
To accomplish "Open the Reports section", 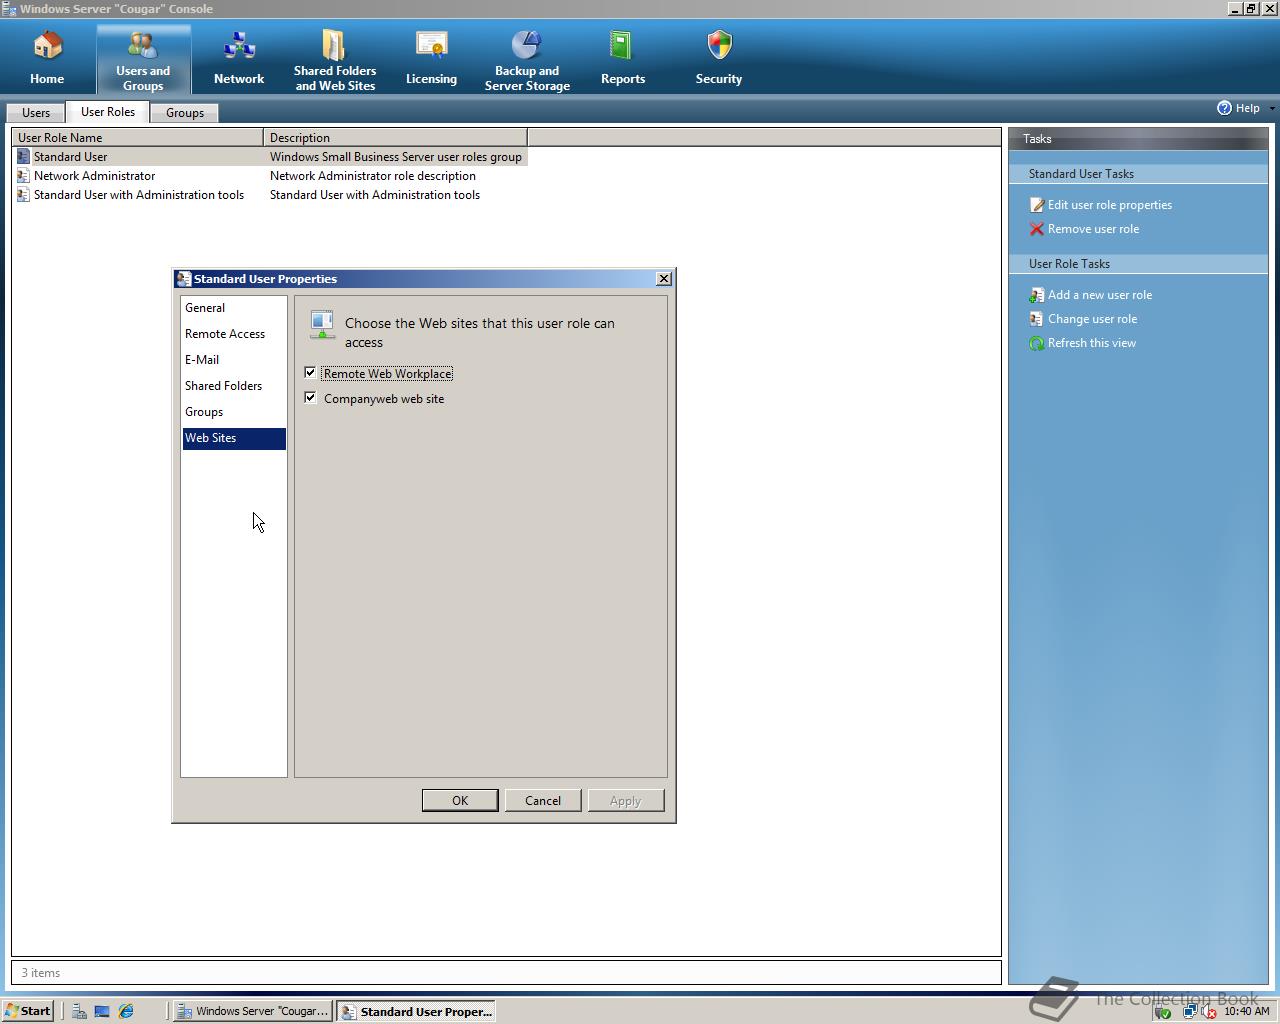I will pyautogui.click(x=623, y=59).
